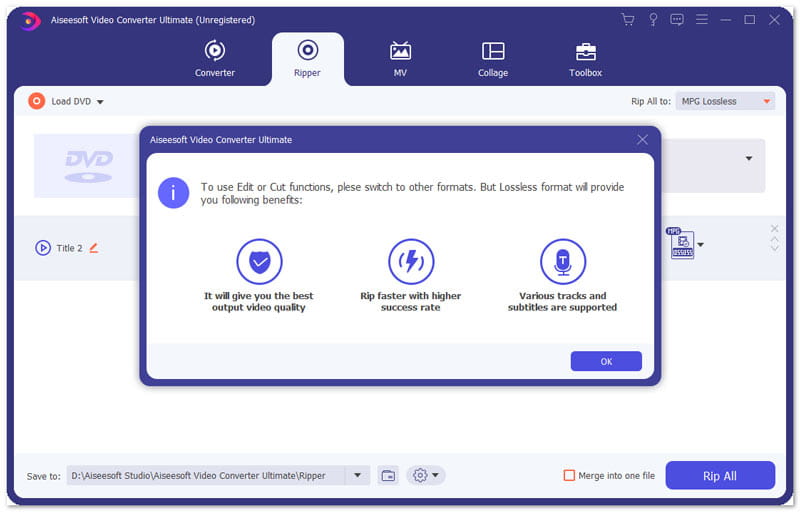Image resolution: width=800 pixels, height=512 pixels.
Task: Open the Toolbox tab
Action: [586, 59]
